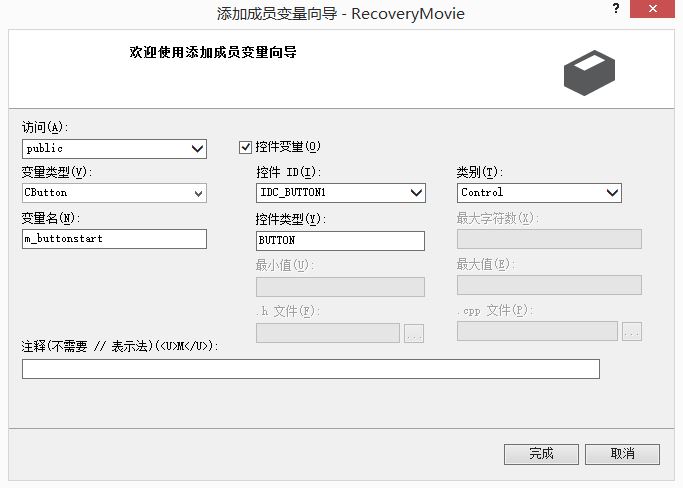The width and height of the screenshot is (683, 488).
Task: Click the 完成 finish button
Action: click(541, 454)
